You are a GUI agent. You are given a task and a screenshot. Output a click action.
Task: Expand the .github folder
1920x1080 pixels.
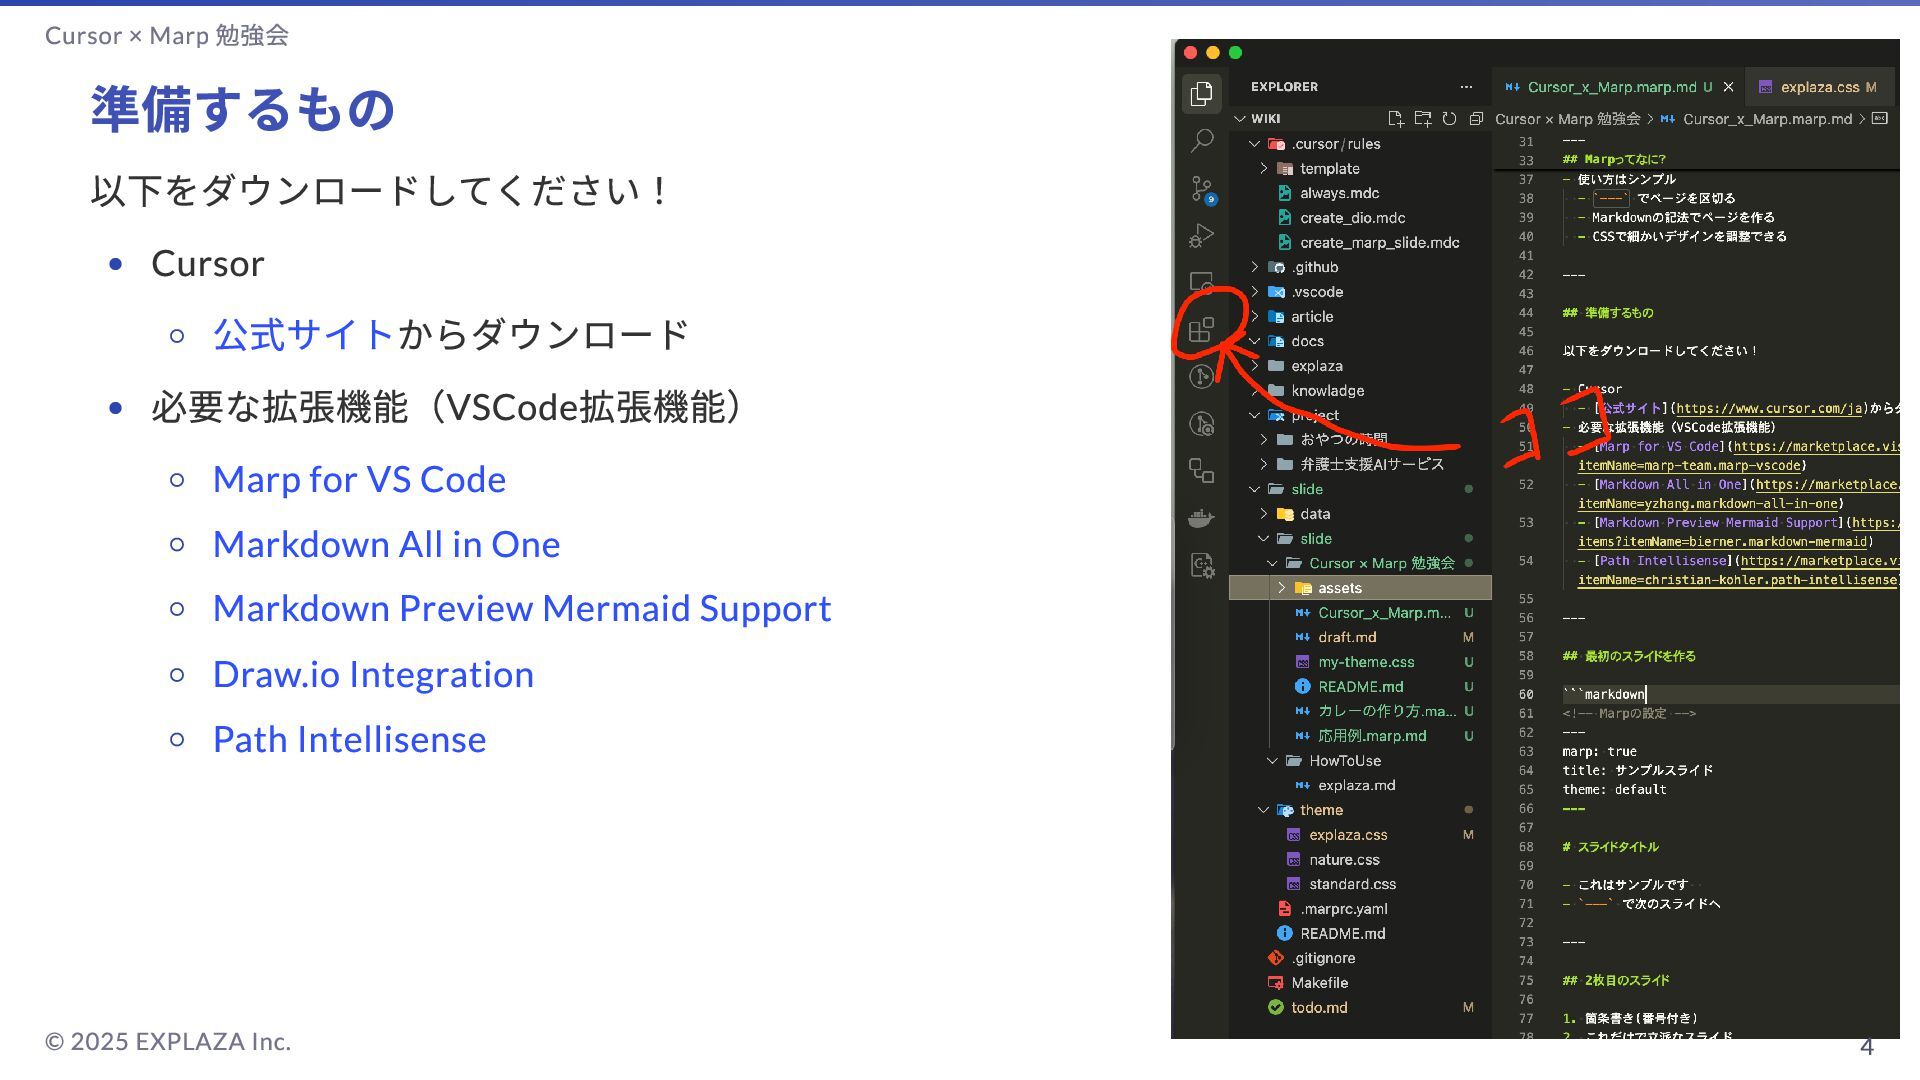[x=1255, y=267]
